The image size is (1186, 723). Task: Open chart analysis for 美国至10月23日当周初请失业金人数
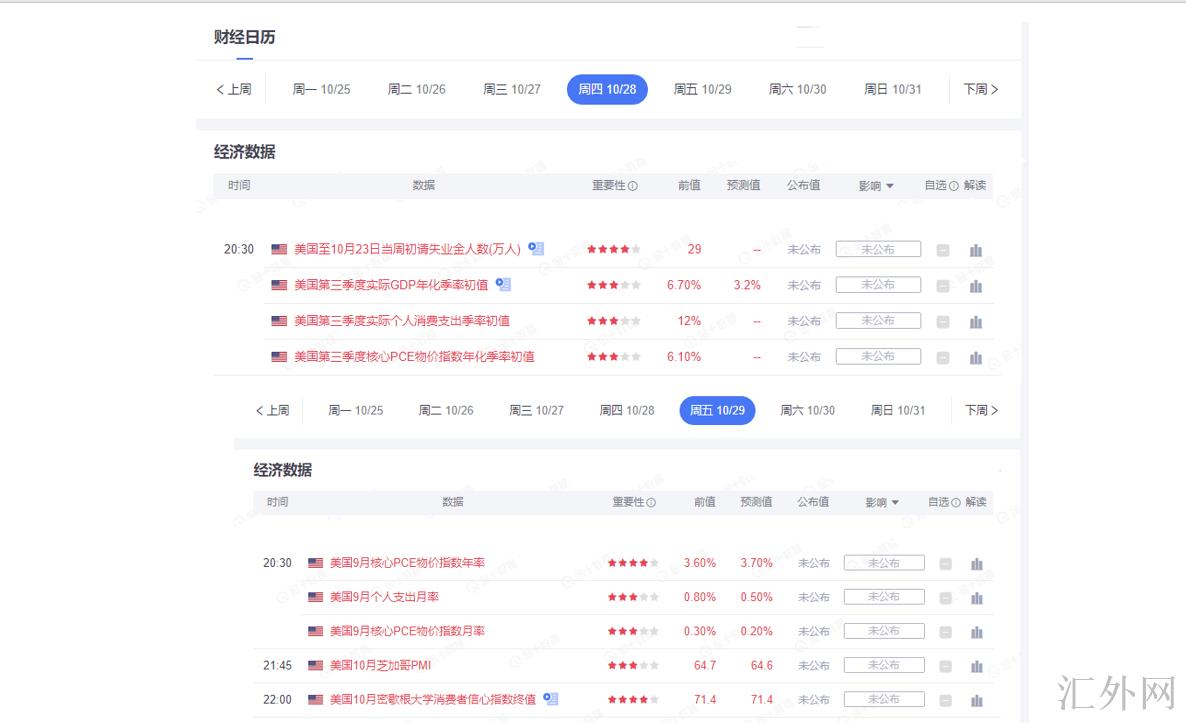click(976, 250)
